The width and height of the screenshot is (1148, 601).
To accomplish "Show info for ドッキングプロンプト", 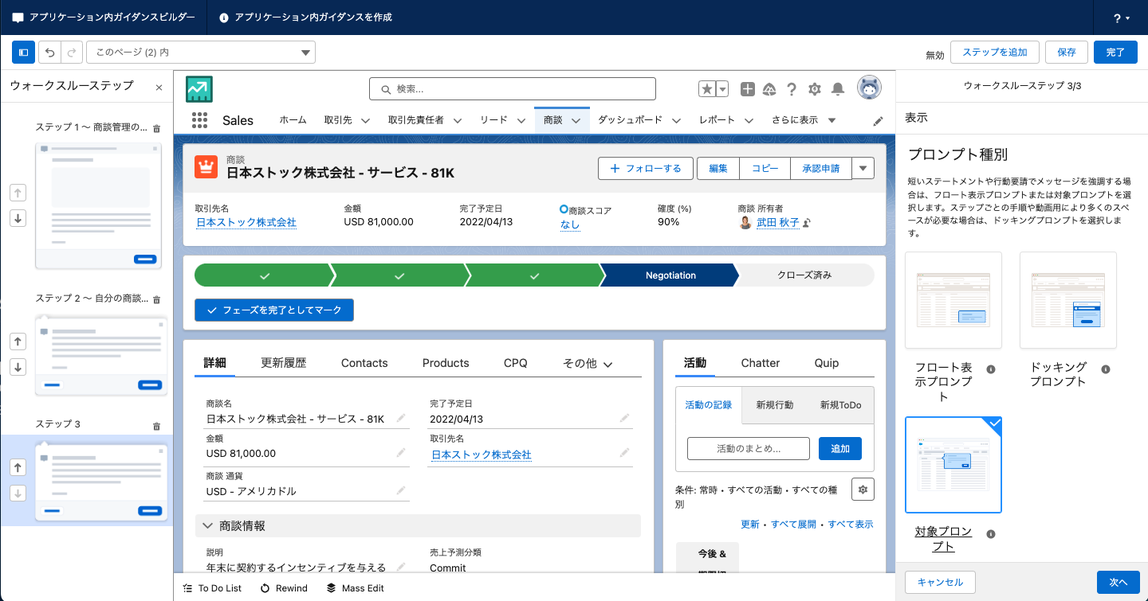I will [x=1106, y=370].
